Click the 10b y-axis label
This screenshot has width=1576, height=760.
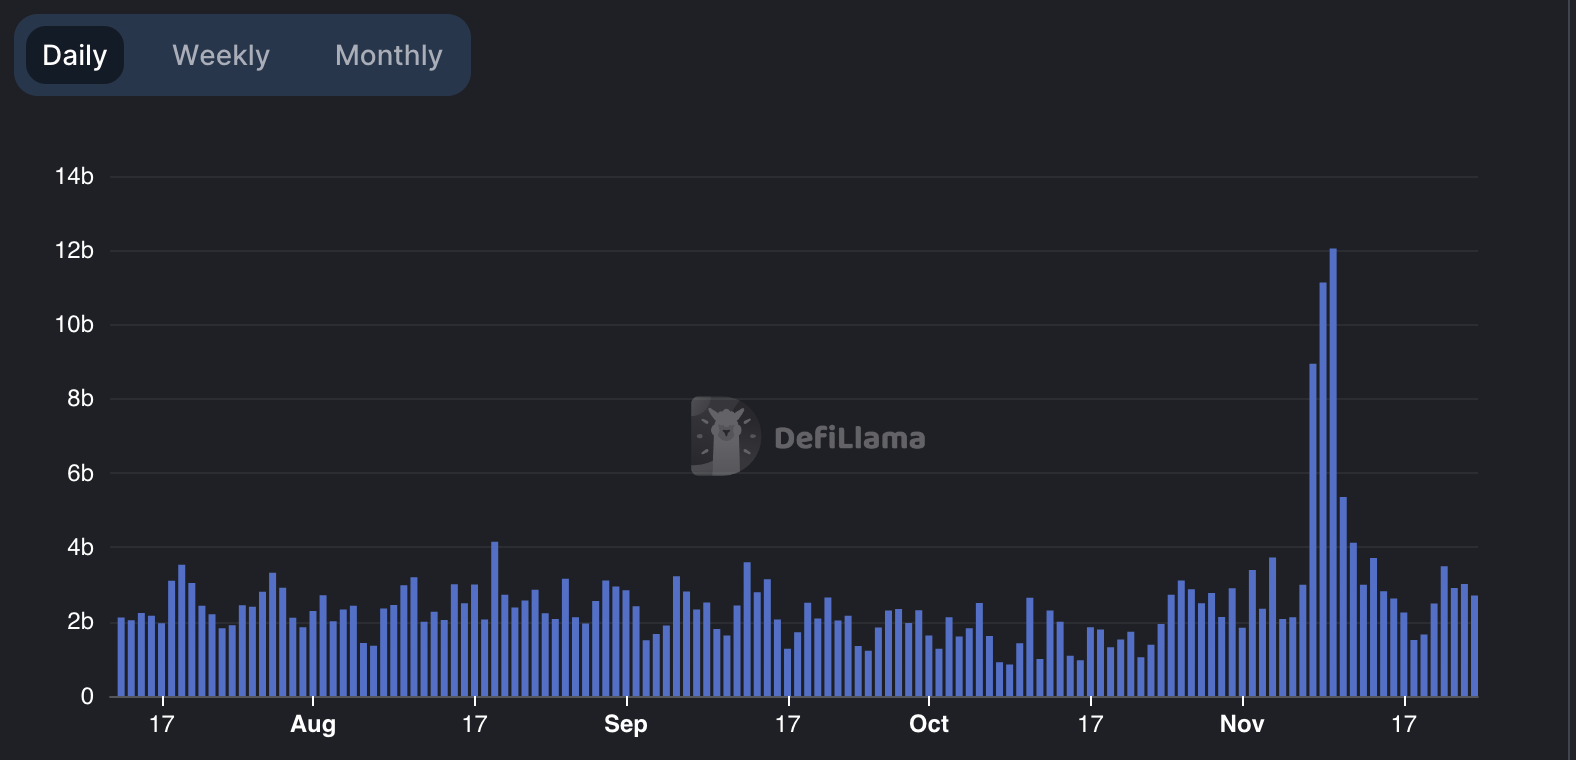coord(74,325)
